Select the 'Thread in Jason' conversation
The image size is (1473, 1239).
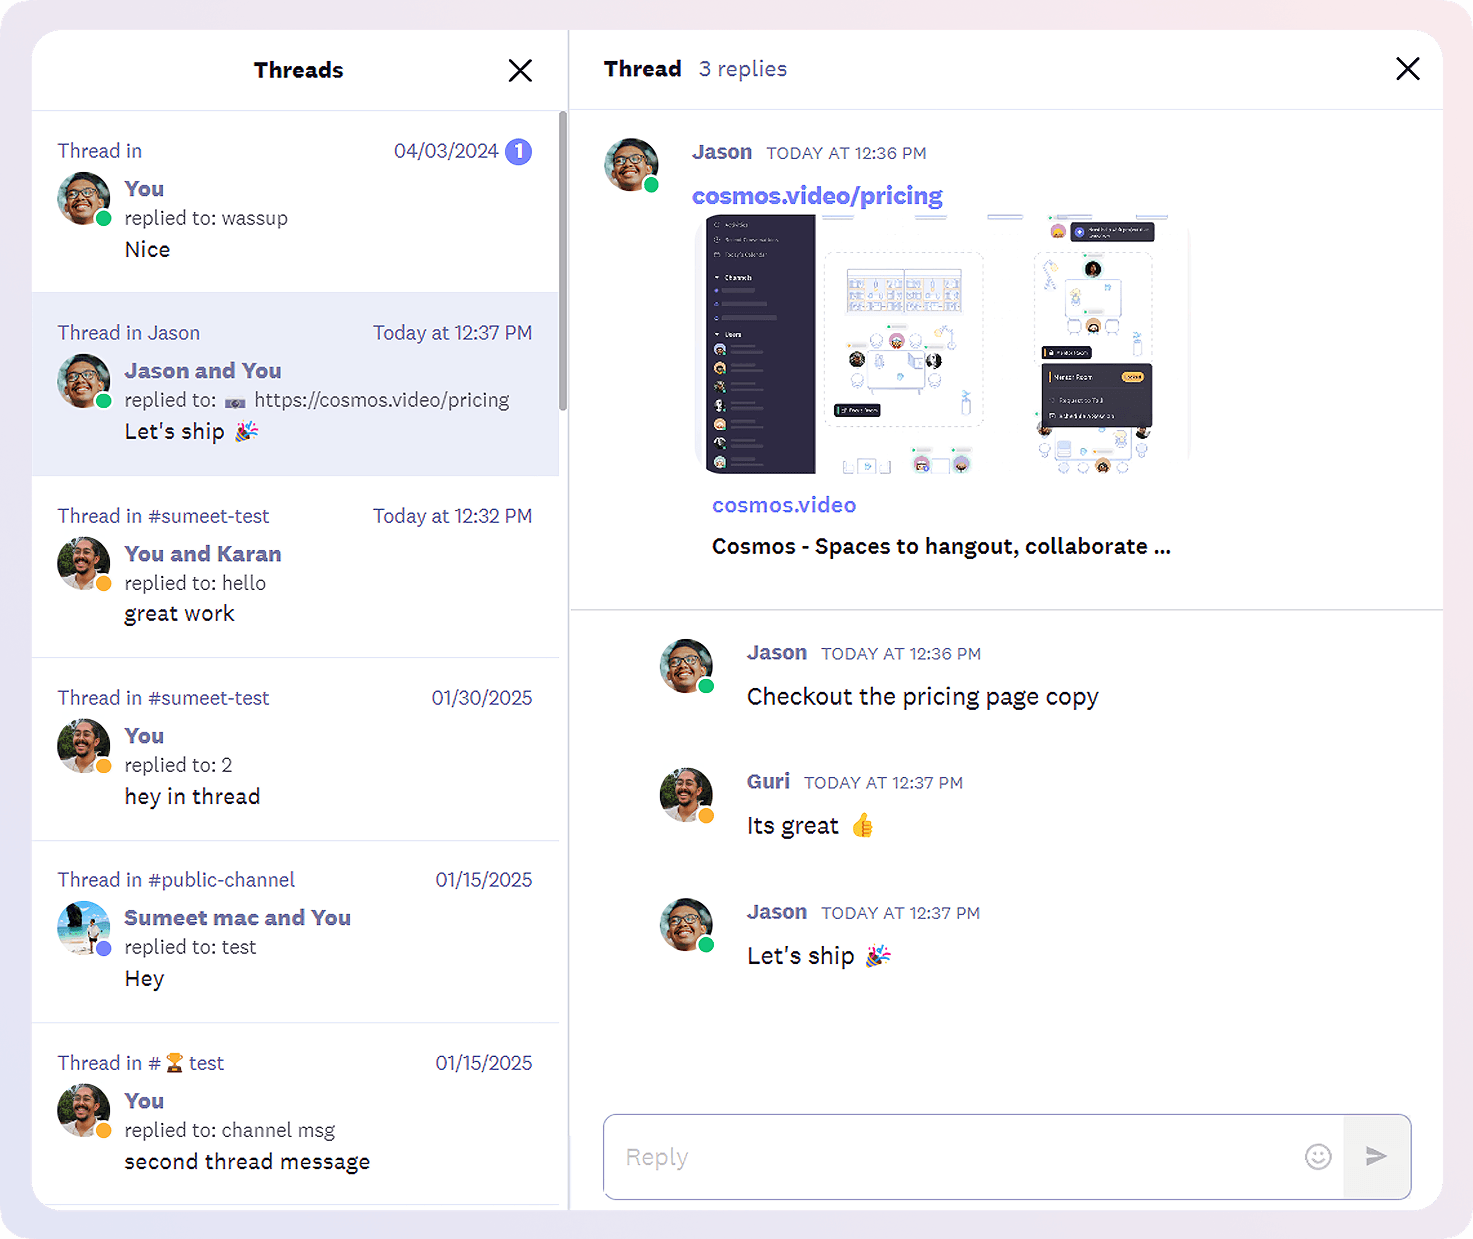[295, 384]
